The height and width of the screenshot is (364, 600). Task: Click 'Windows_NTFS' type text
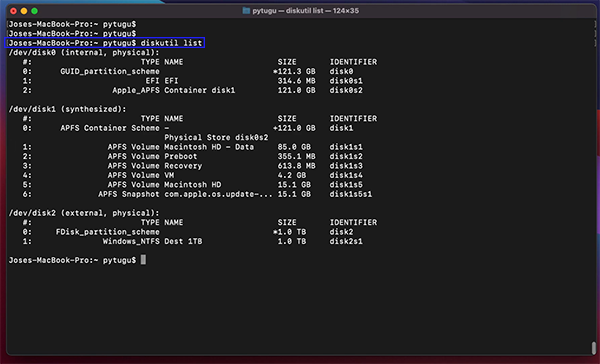pos(131,241)
